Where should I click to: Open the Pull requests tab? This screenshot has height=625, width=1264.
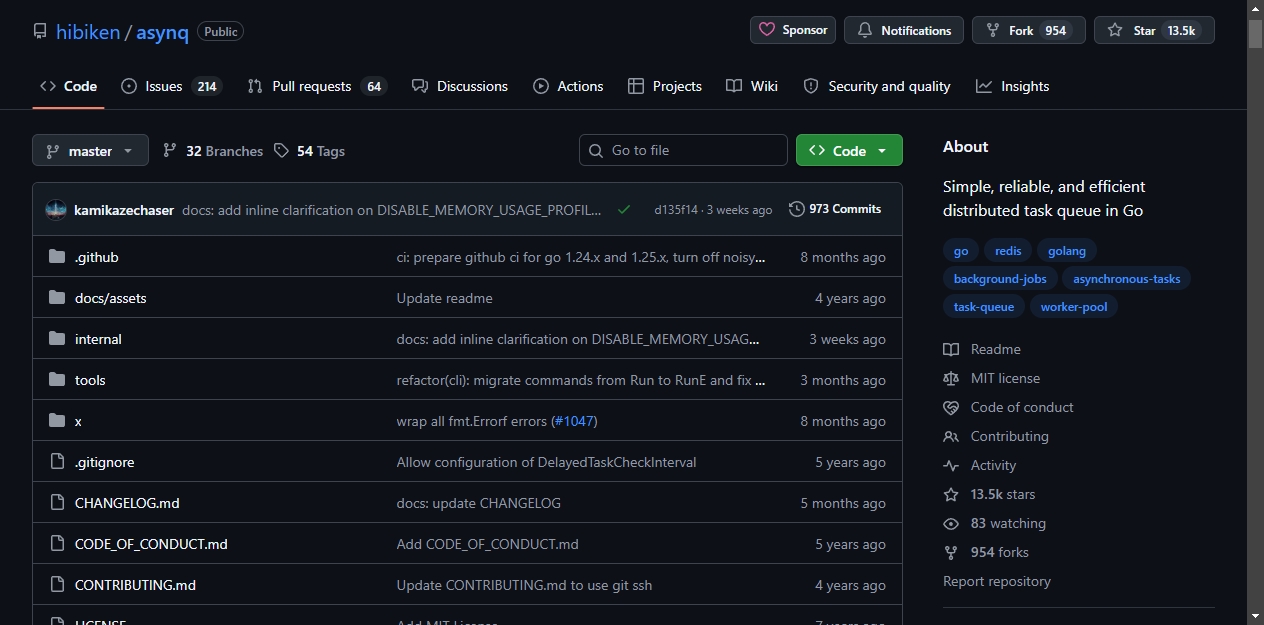(316, 86)
